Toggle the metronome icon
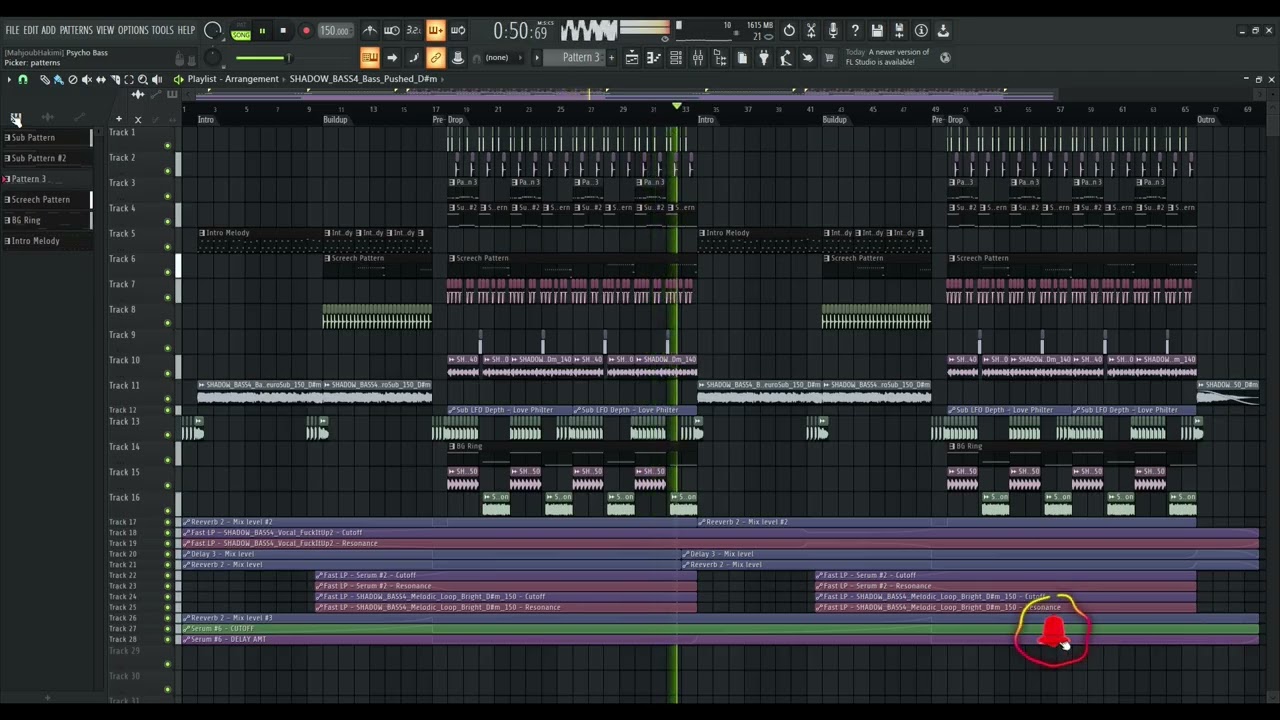The width and height of the screenshot is (1280, 720). tap(370, 30)
